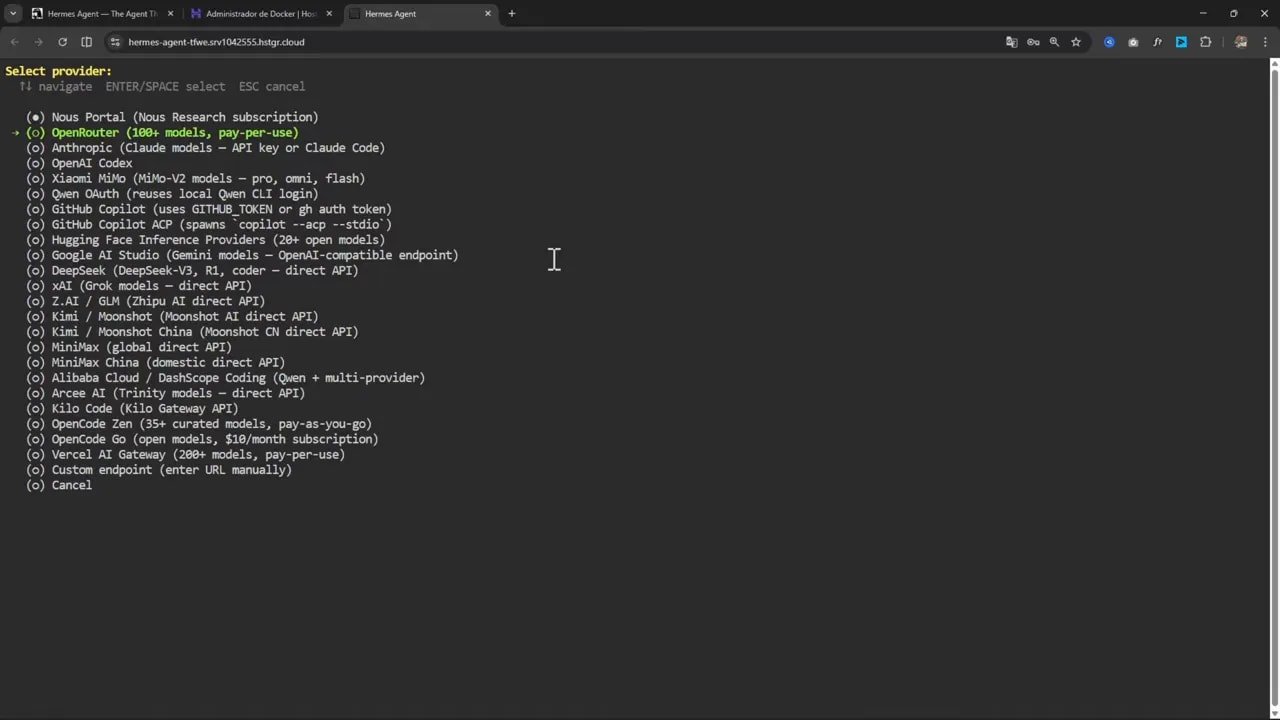Screen dimensions: 1280x720
Task: Click the scrollbar up arrow
Action: pyautogui.click(x=1274, y=64)
